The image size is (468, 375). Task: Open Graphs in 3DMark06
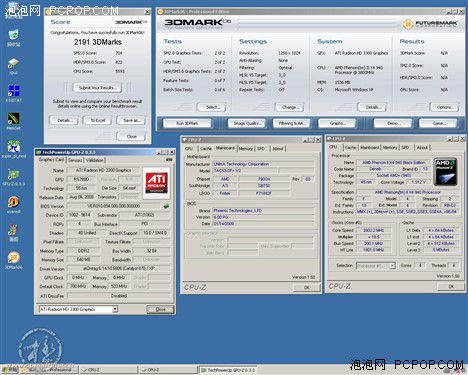pos(337,123)
